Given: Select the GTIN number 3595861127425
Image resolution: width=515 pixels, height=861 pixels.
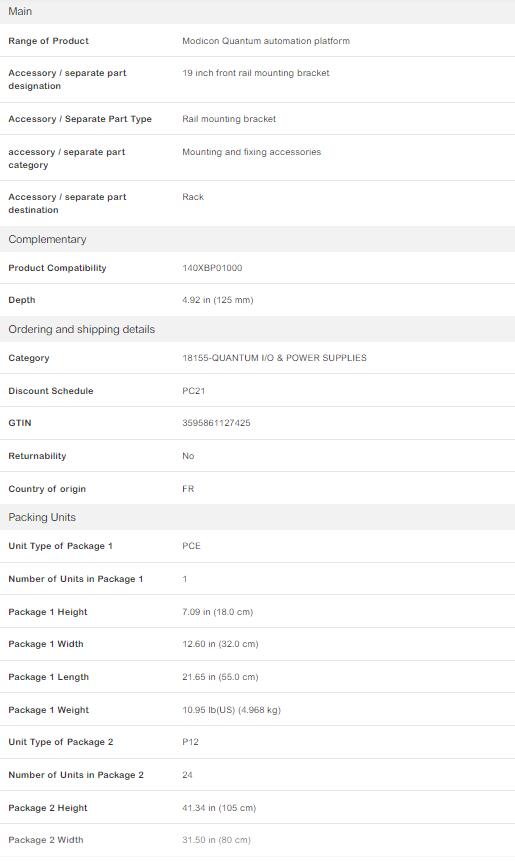Looking at the screenshot, I should (216, 423).
